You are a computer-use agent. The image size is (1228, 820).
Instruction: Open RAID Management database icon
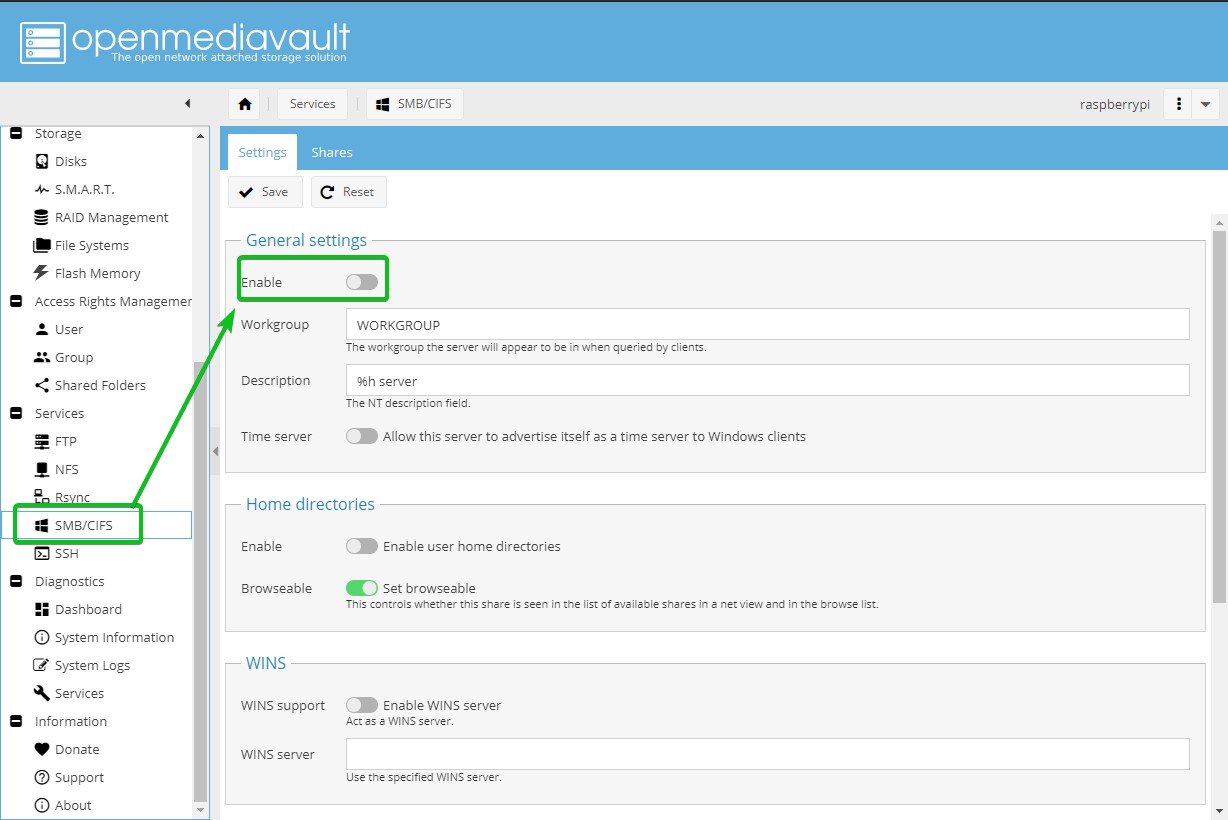(42, 217)
